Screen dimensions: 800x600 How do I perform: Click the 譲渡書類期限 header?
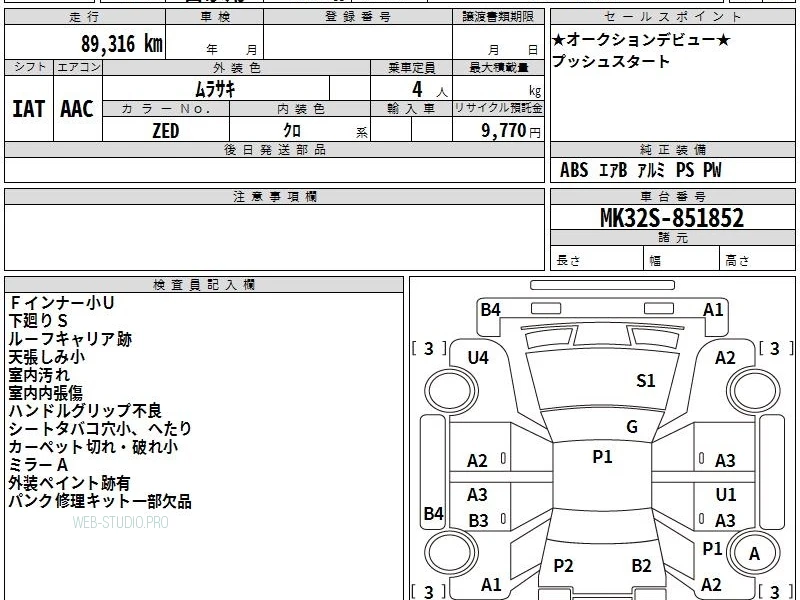pos(498,17)
